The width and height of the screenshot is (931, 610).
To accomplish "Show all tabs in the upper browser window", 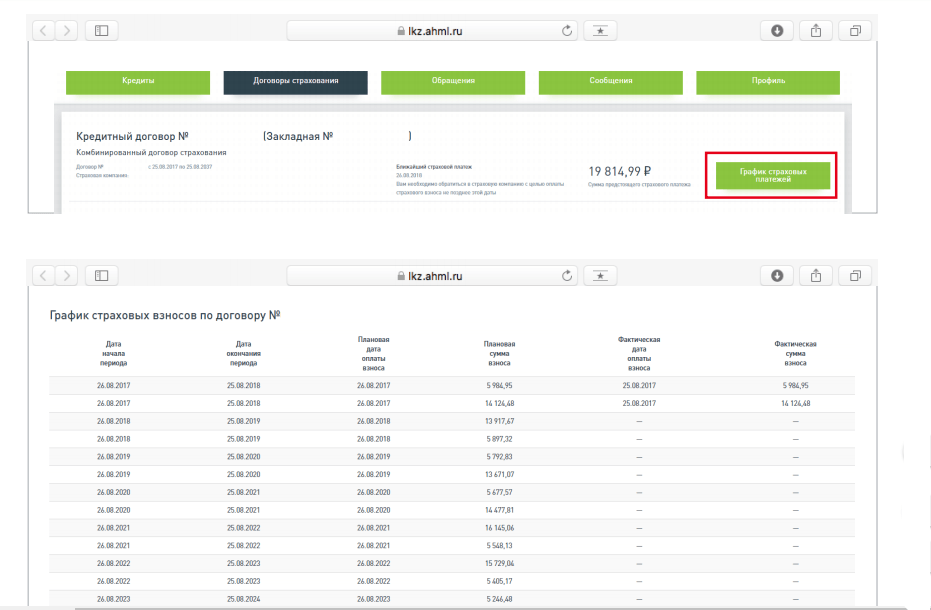I will tap(855, 31).
